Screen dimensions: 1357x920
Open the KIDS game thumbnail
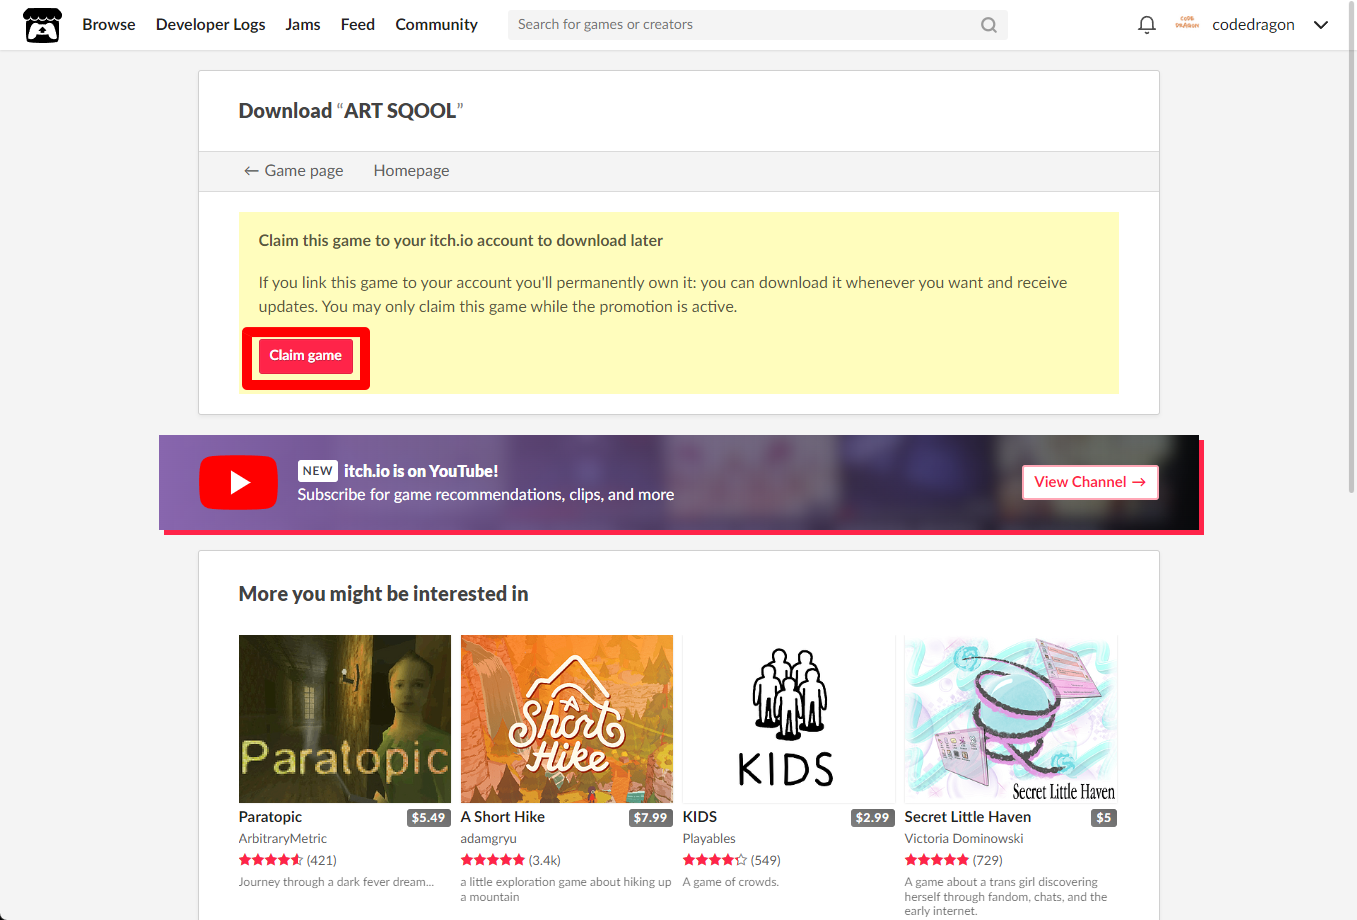coord(789,719)
